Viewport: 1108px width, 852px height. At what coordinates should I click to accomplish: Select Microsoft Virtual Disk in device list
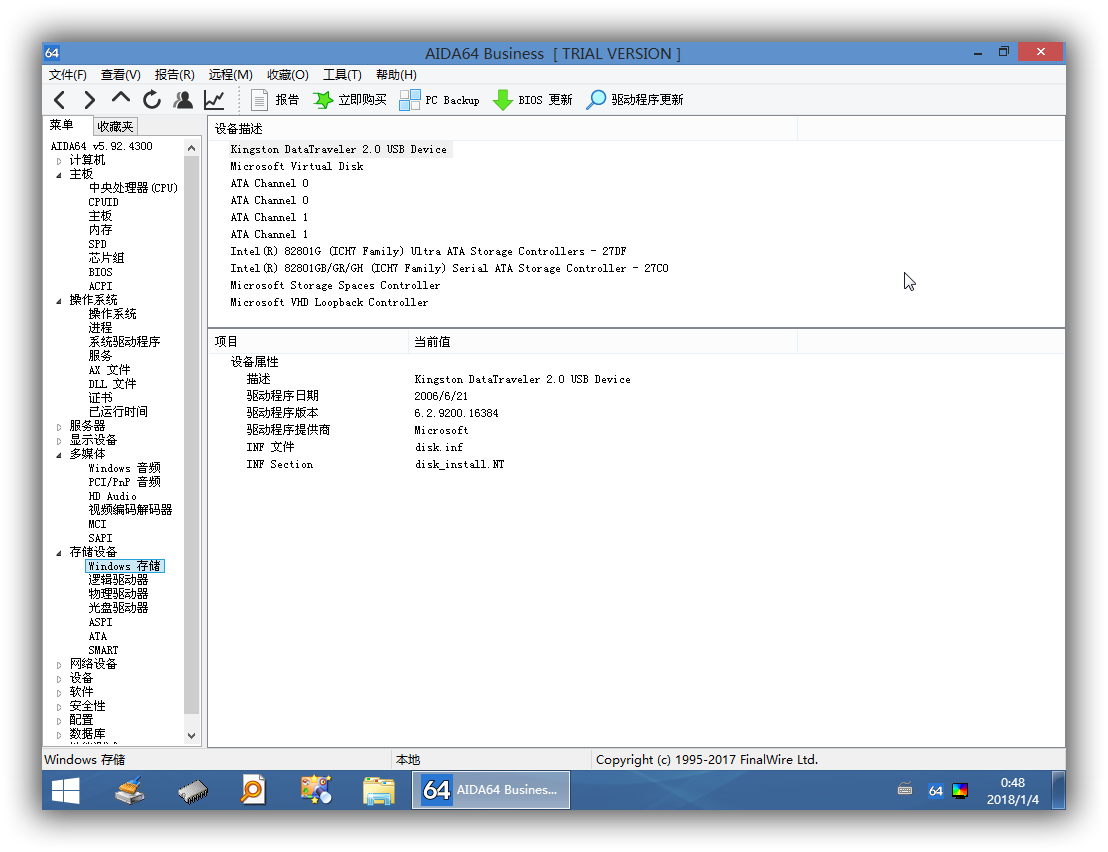pyautogui.click(x=297, y=167)
